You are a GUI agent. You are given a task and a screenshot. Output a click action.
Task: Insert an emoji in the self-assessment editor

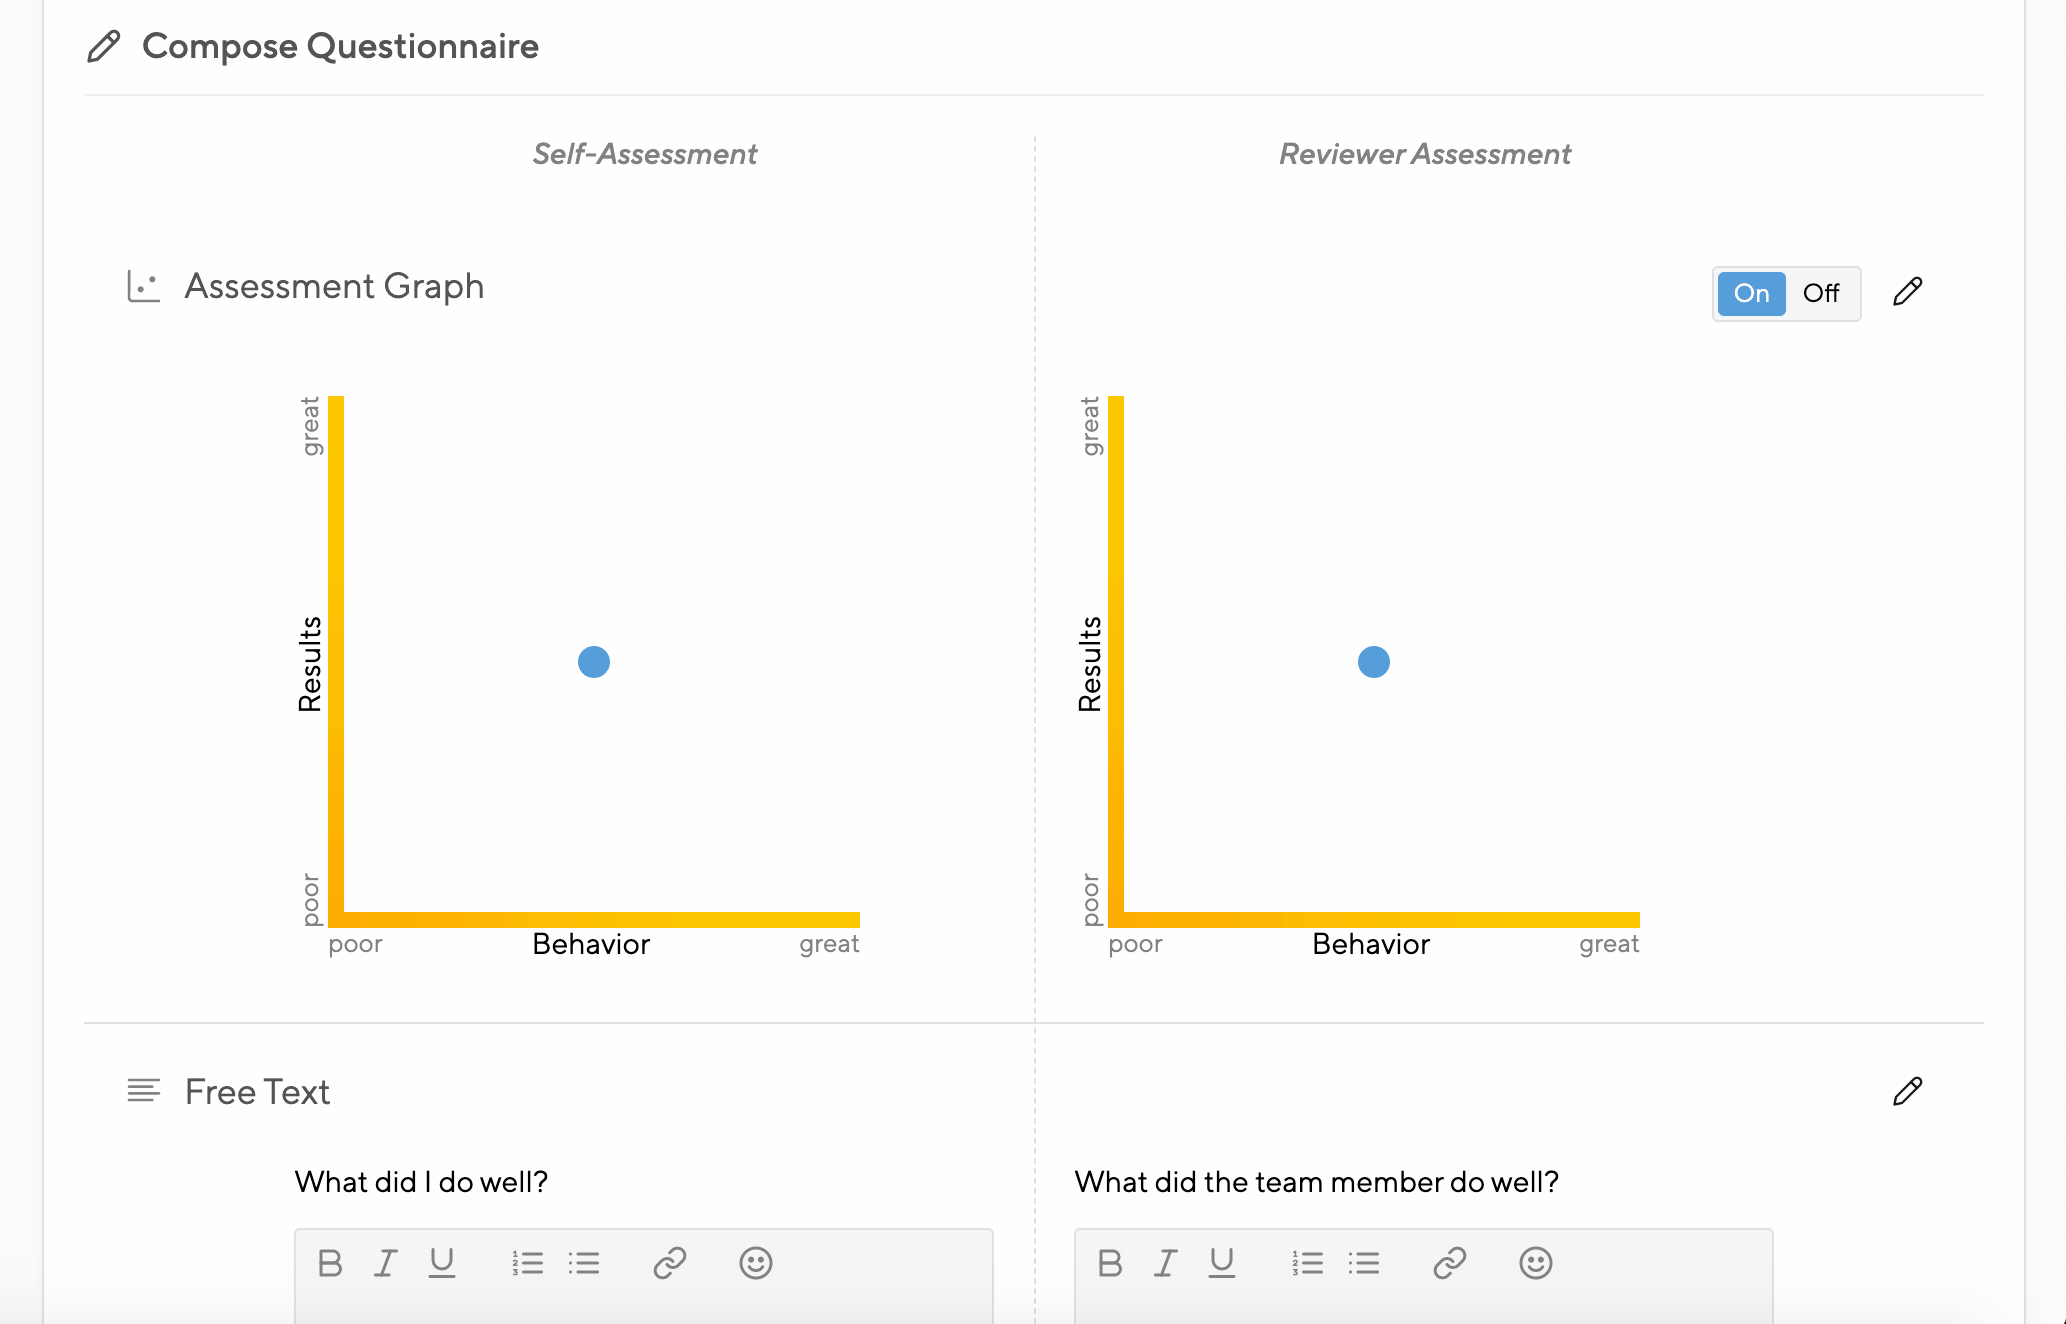[x=756, y=1263]
